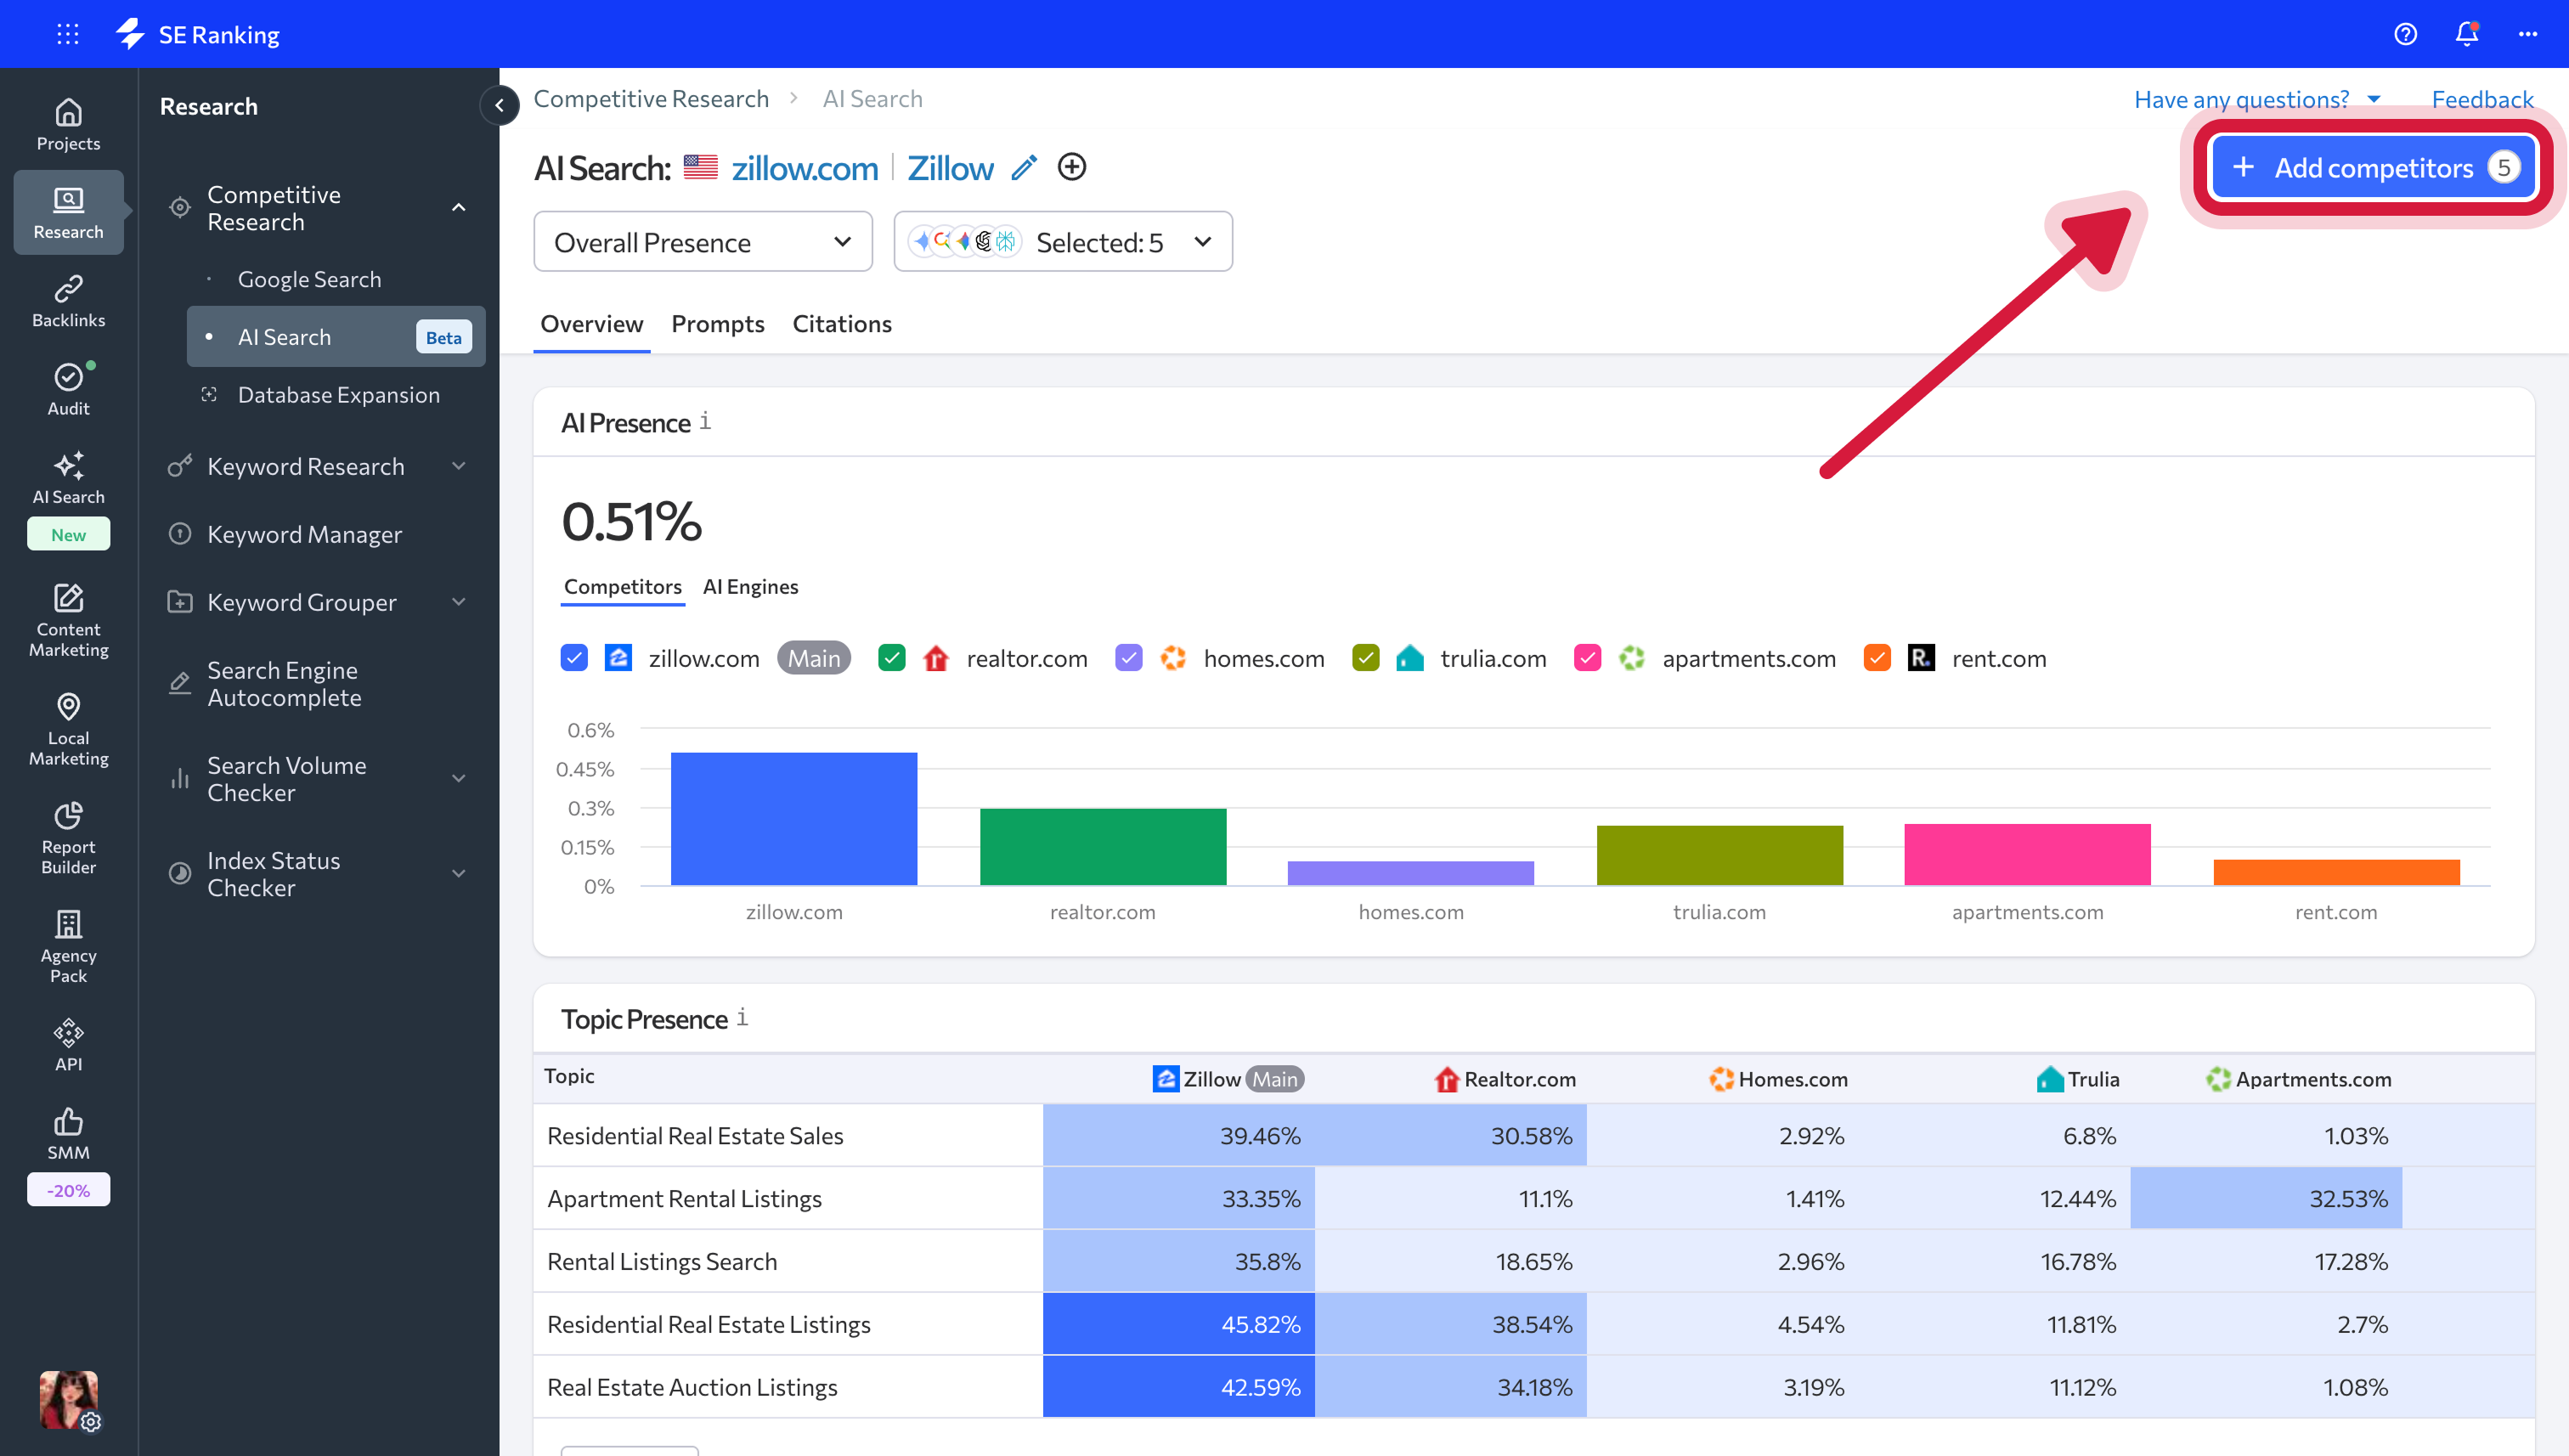2569x1456 pixels.
Task: Switch to the Overview tab
Action: [591, 324]
